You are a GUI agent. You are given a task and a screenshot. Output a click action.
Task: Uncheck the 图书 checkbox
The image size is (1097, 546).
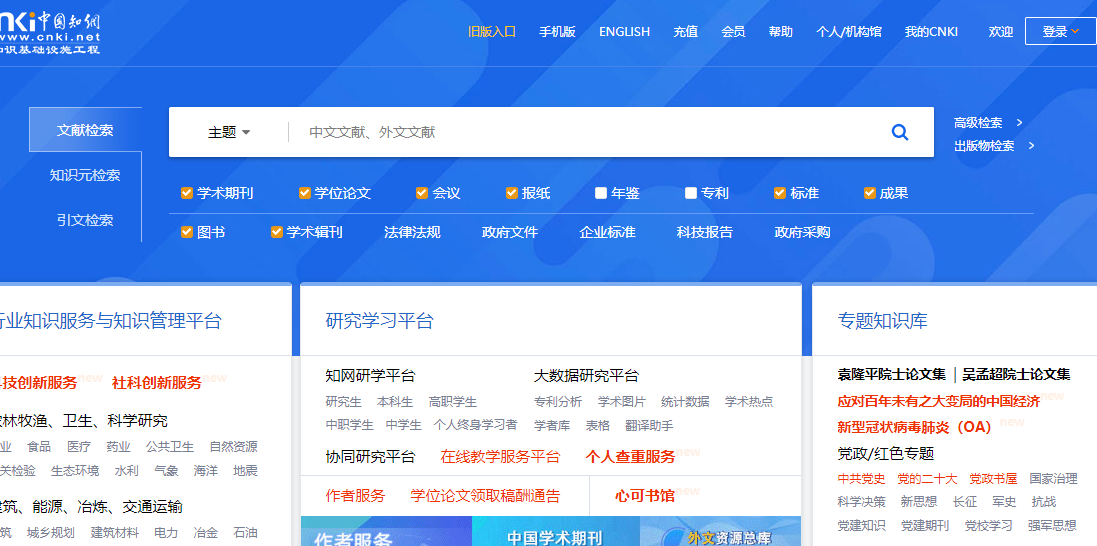click(x=187, y=232)
